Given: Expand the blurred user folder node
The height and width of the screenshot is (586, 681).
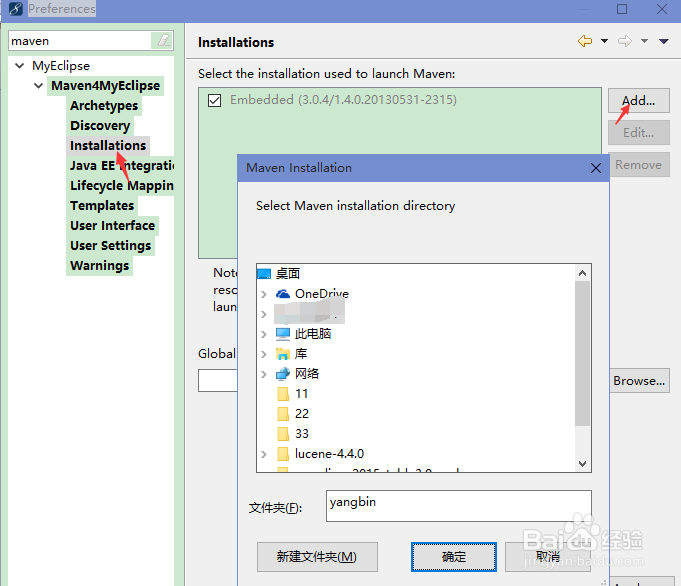Looking at the screenshot, I should [x=264, y=314].
